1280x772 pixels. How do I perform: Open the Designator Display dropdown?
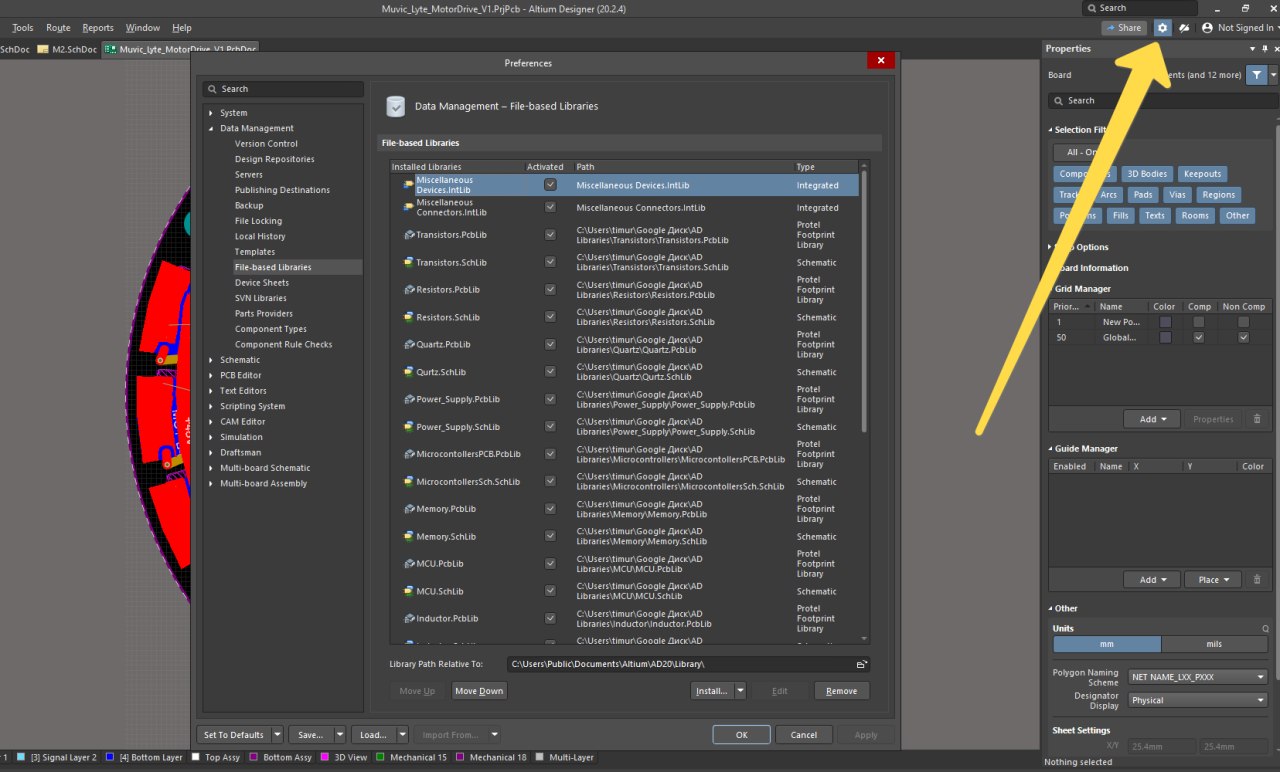[x=1198, y=700]
